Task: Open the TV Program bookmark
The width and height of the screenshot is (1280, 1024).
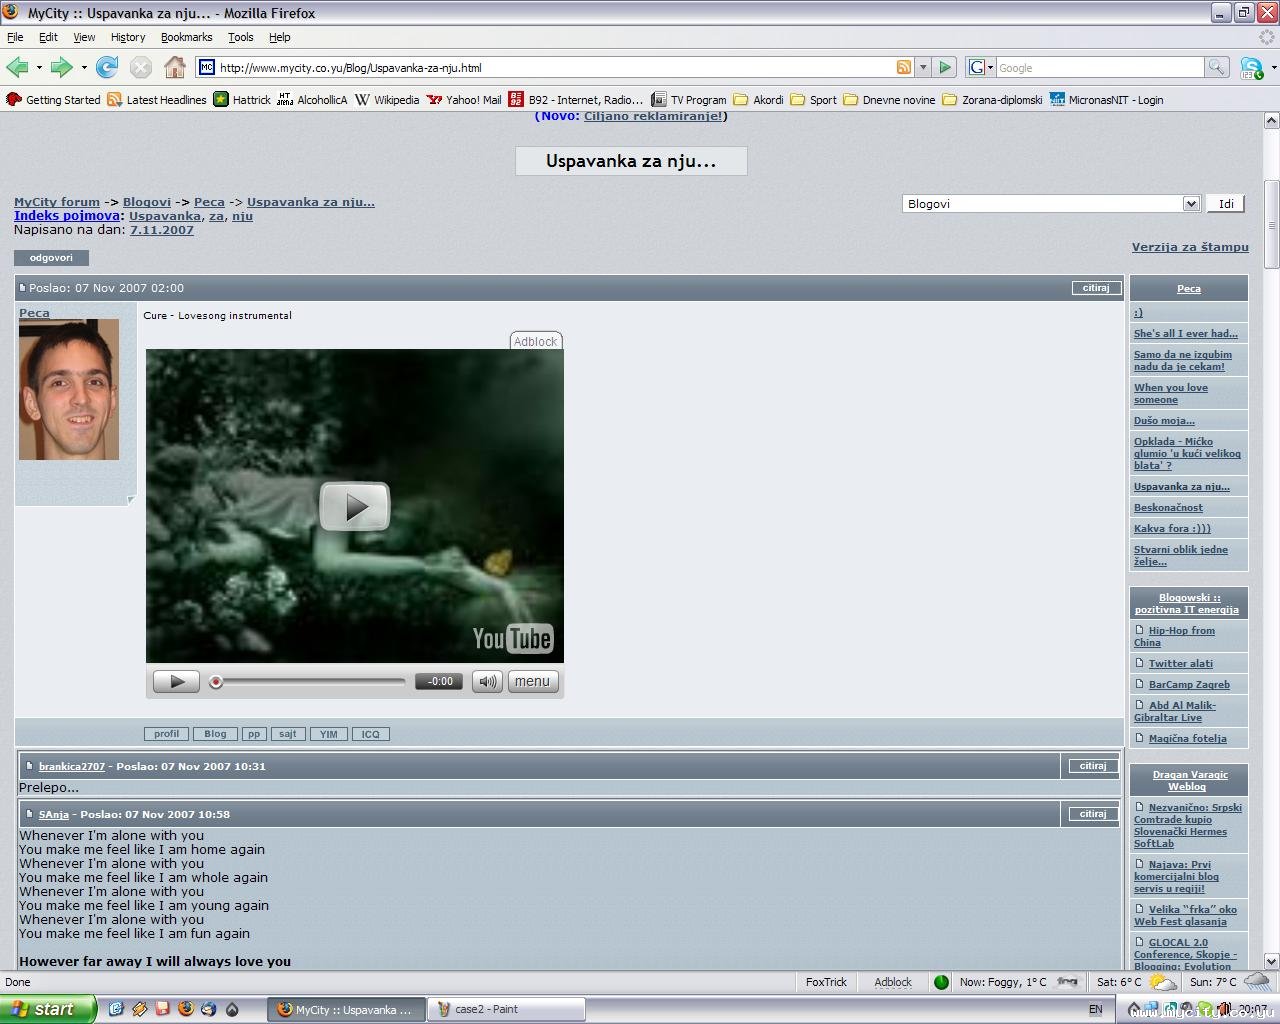Action: tap(689, 99)
